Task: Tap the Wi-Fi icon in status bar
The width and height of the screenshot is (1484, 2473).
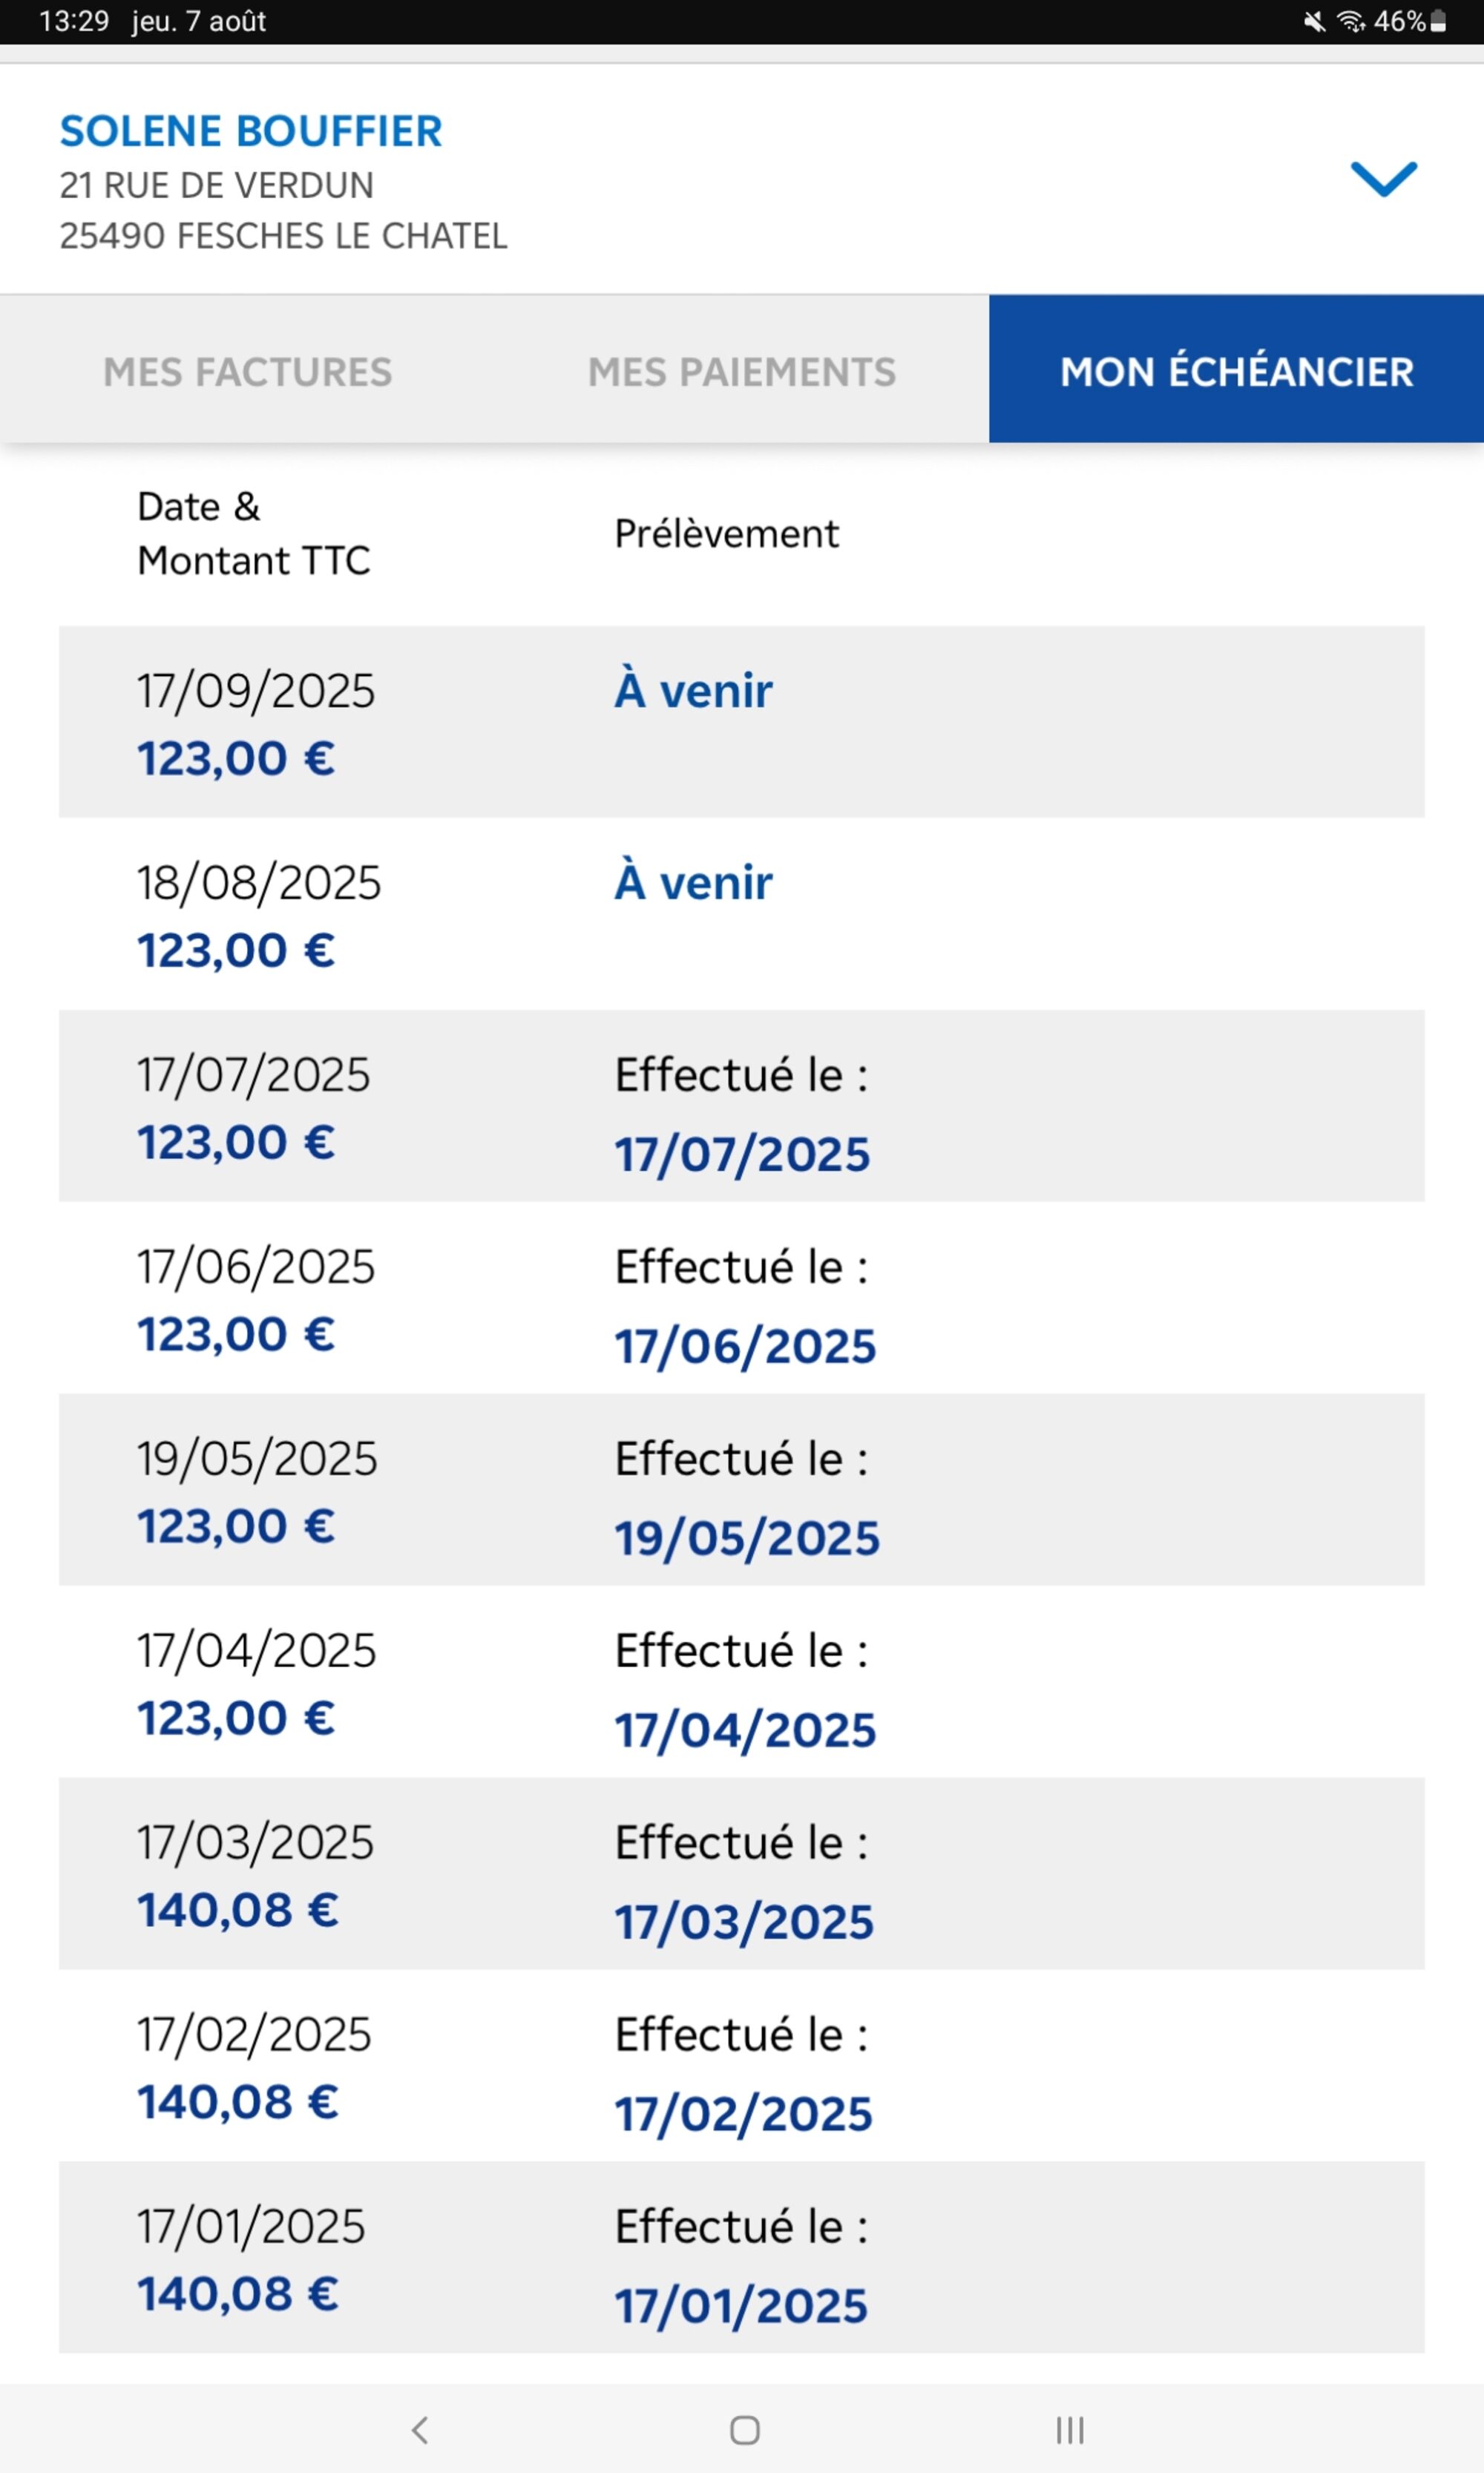Action: (1350, 22)
